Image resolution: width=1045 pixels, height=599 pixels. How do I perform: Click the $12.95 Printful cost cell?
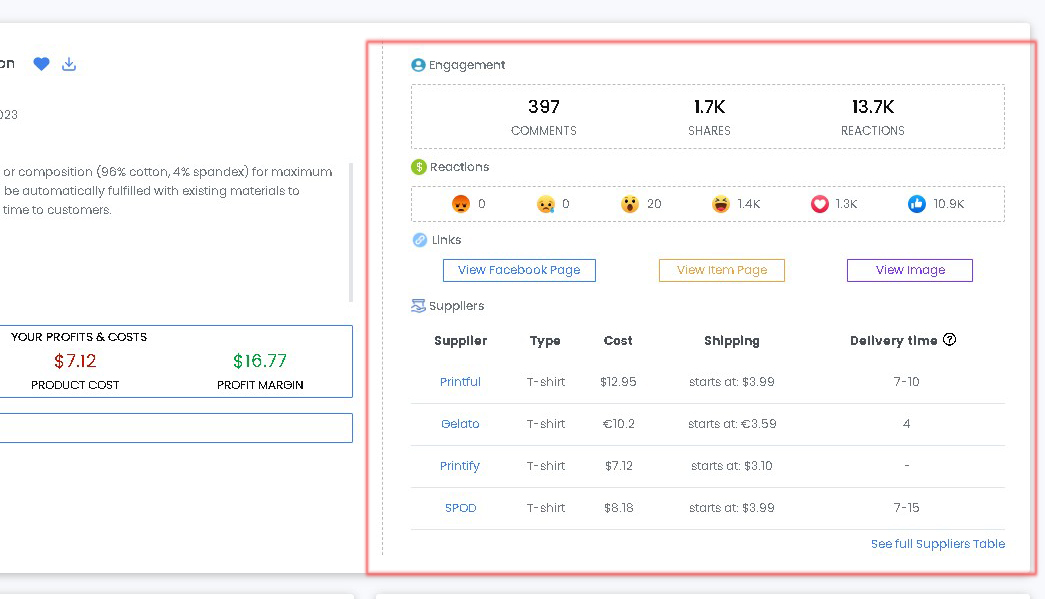618,382
